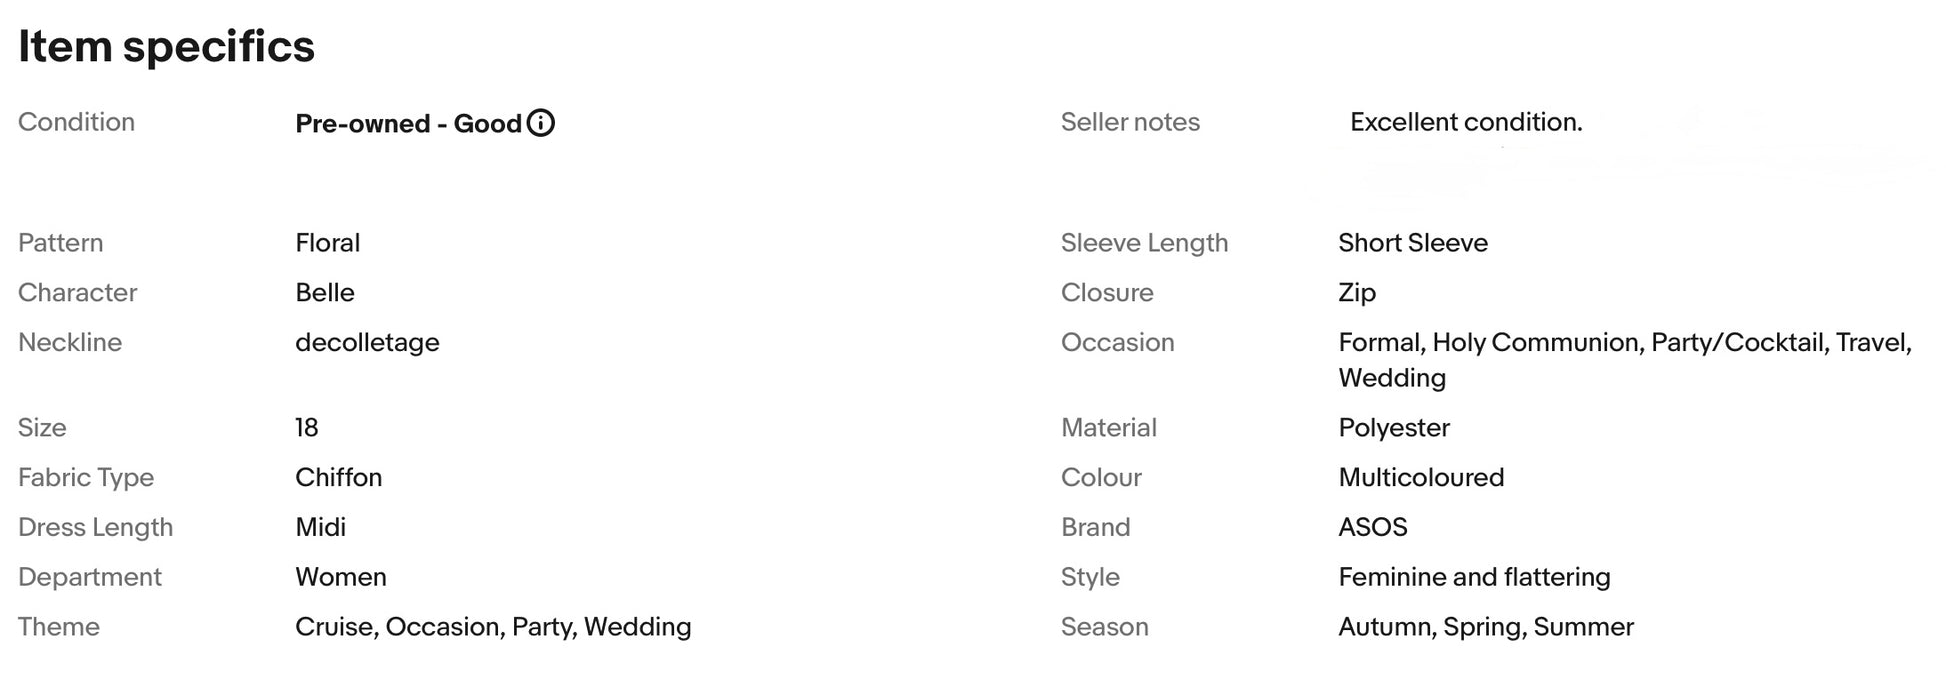Click the Cruise, Occasion, Party, Wedding theme
Image resolution: width=1946 pixels, height=679 pixels.
pyautogui.click(x=493, y=627)
